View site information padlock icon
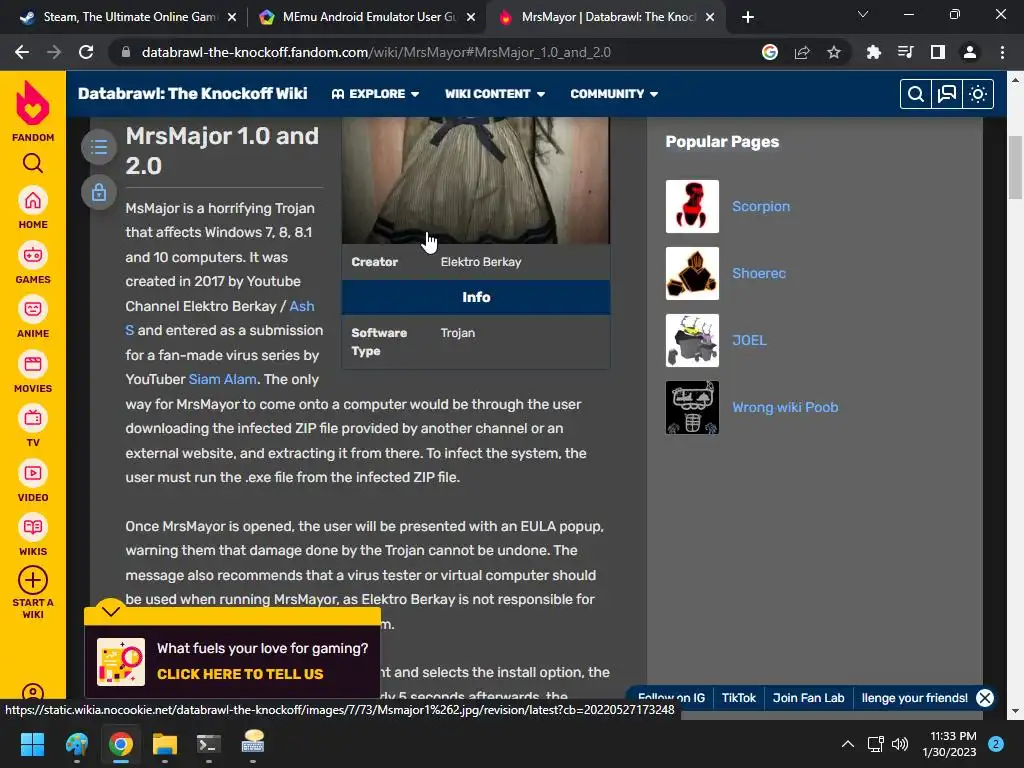The image size is (1024, 768). [x=126, y=52]
